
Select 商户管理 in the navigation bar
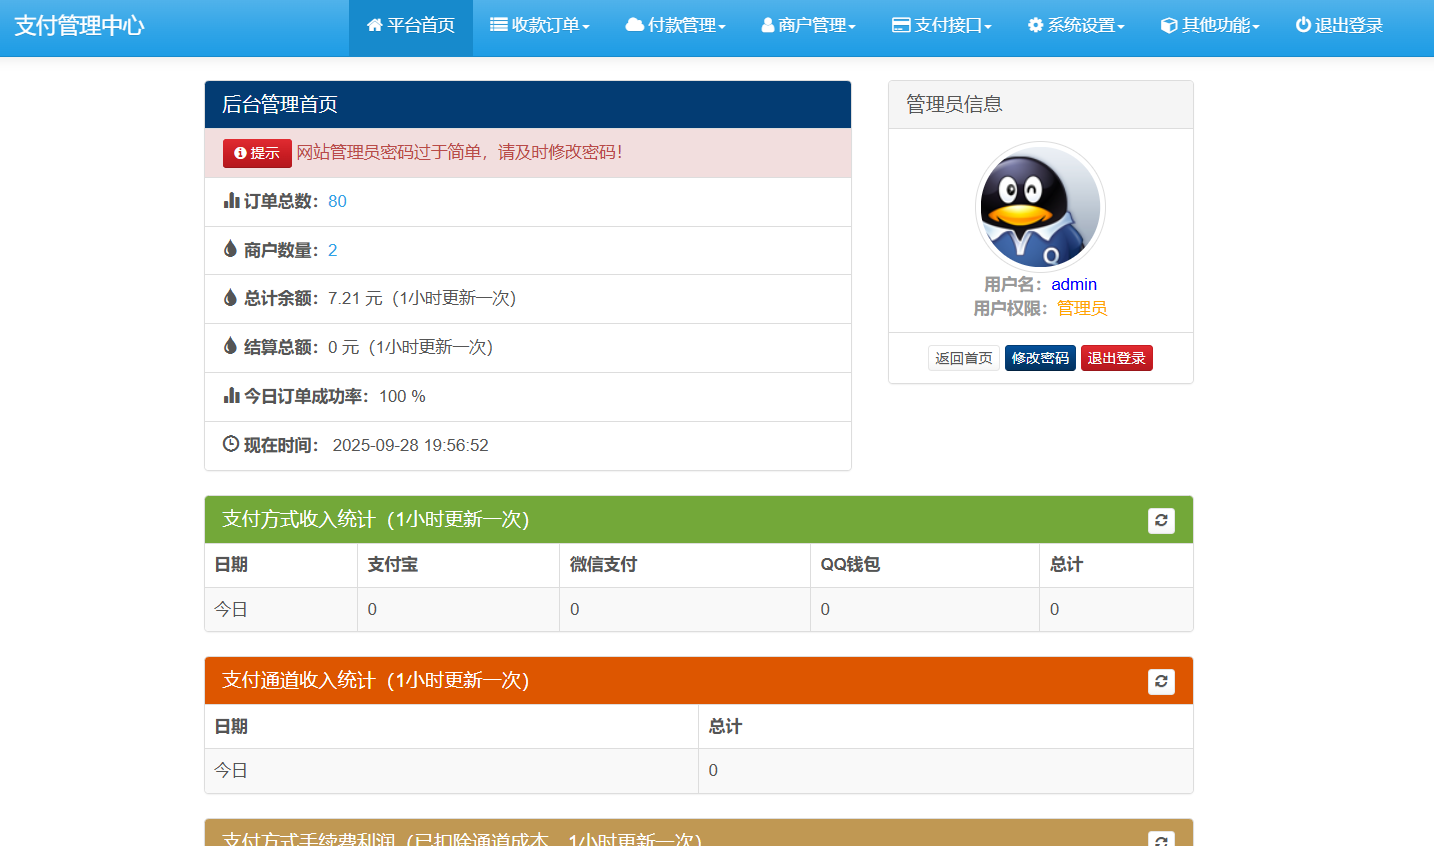(808, 25)
